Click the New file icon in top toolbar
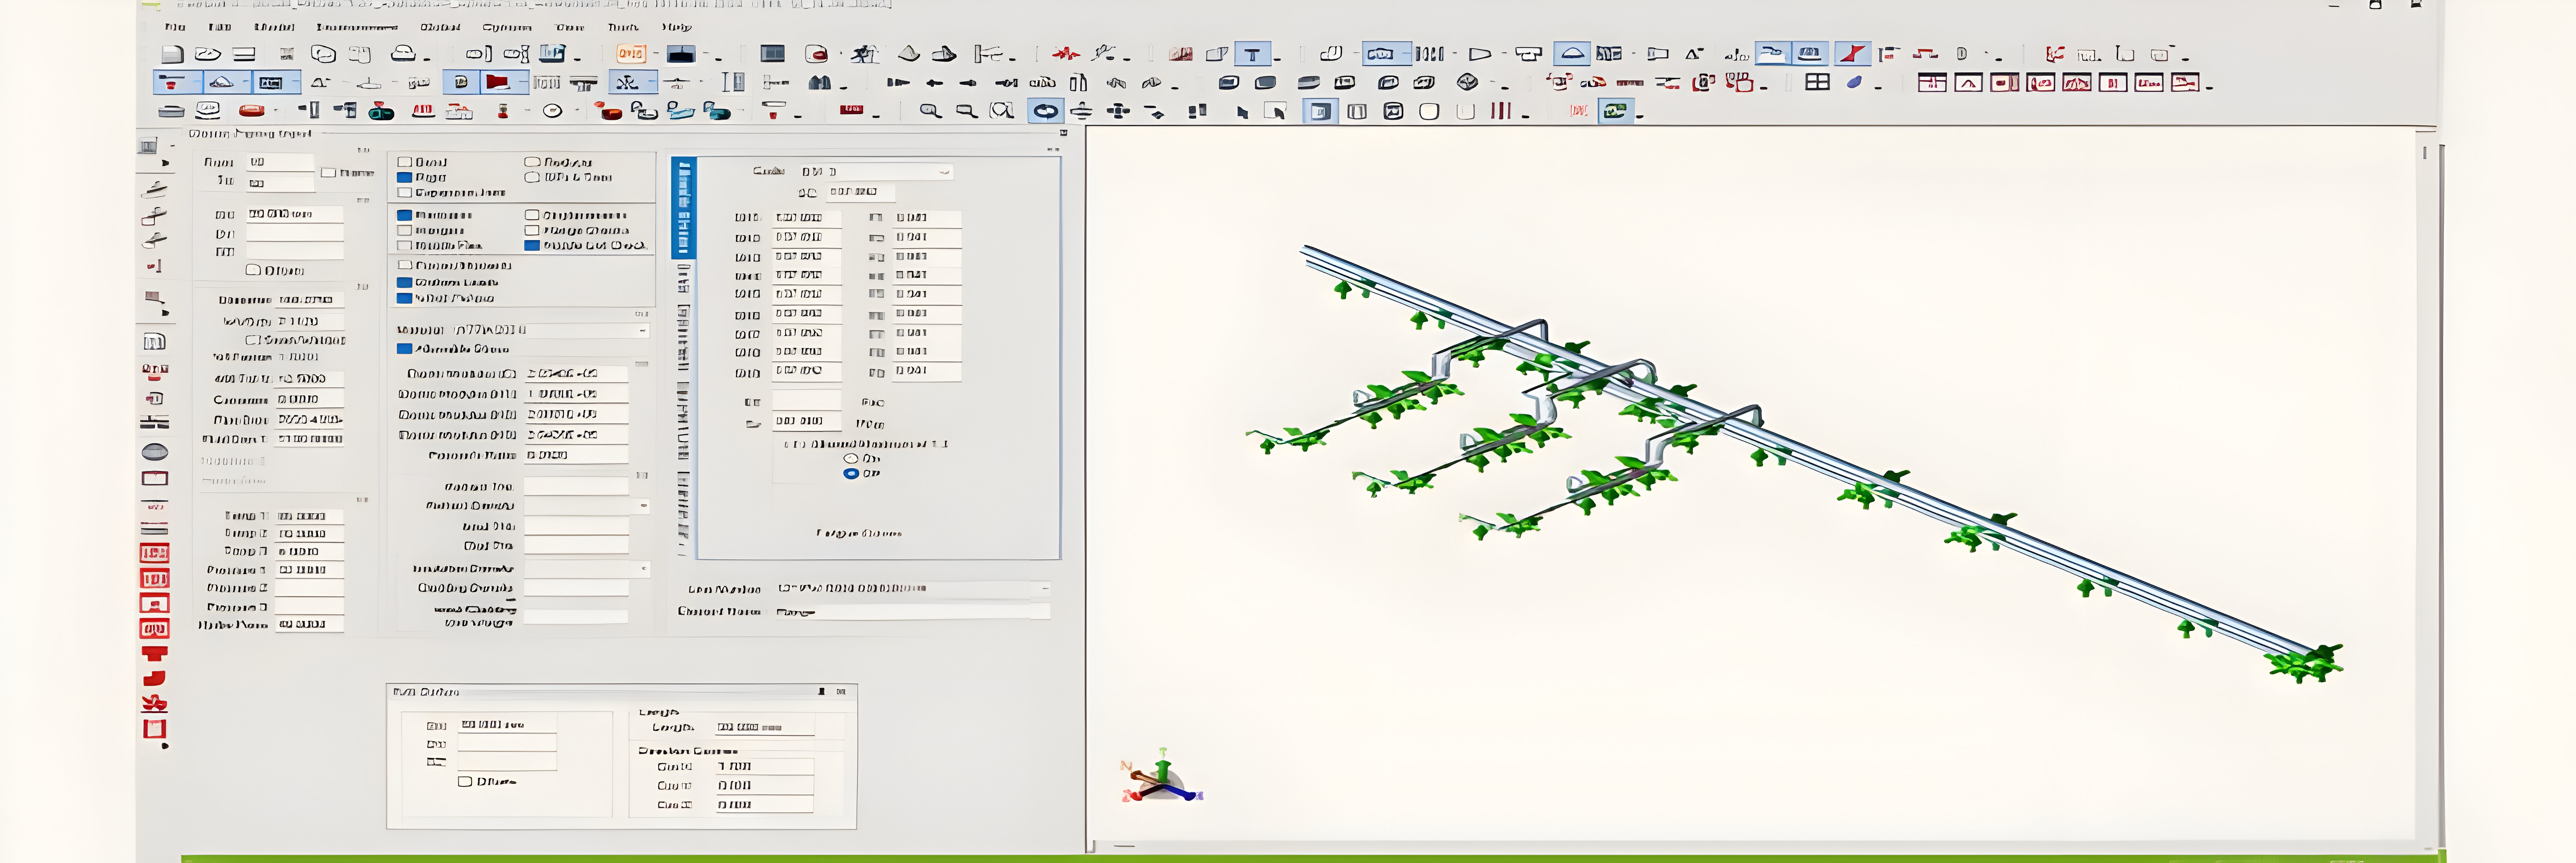2576x863 pixels. pyautogui.click(x=172, y=54)
